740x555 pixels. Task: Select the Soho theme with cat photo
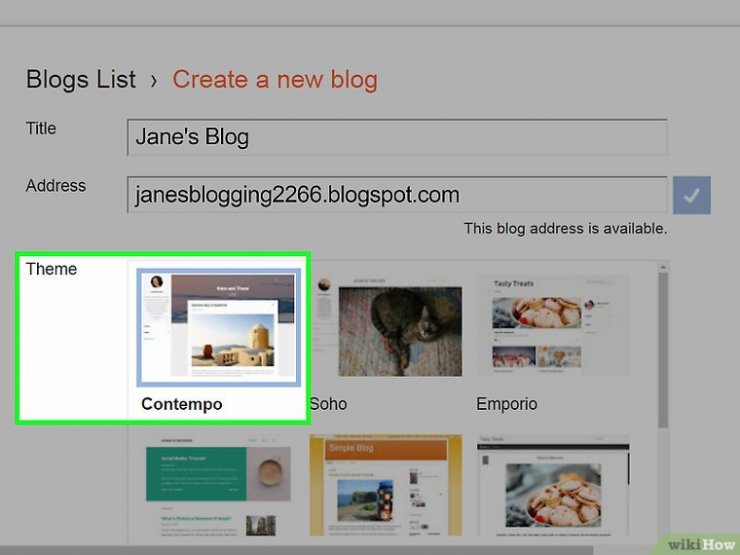388,328
